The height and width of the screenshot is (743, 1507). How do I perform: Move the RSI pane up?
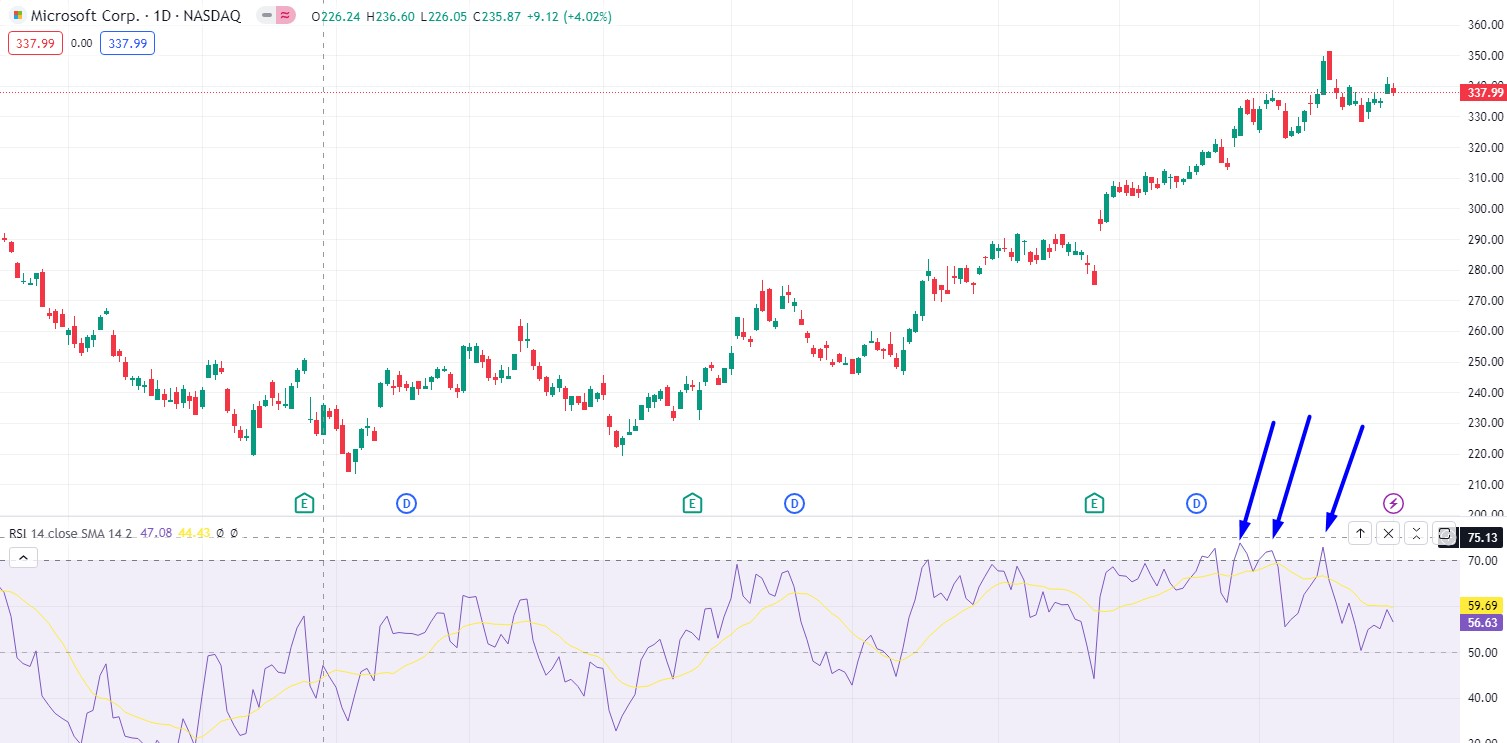pos(1360,533)
